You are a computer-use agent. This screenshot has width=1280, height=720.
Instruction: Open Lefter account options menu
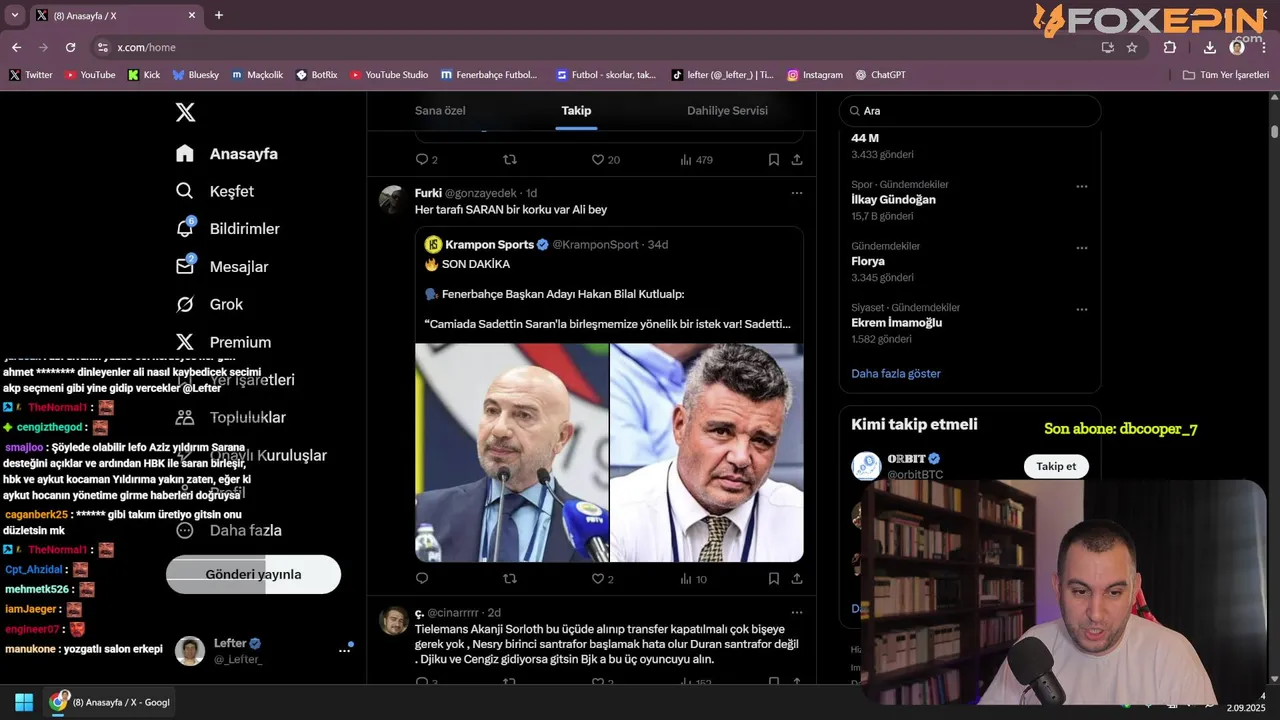[x=344, y=650]
